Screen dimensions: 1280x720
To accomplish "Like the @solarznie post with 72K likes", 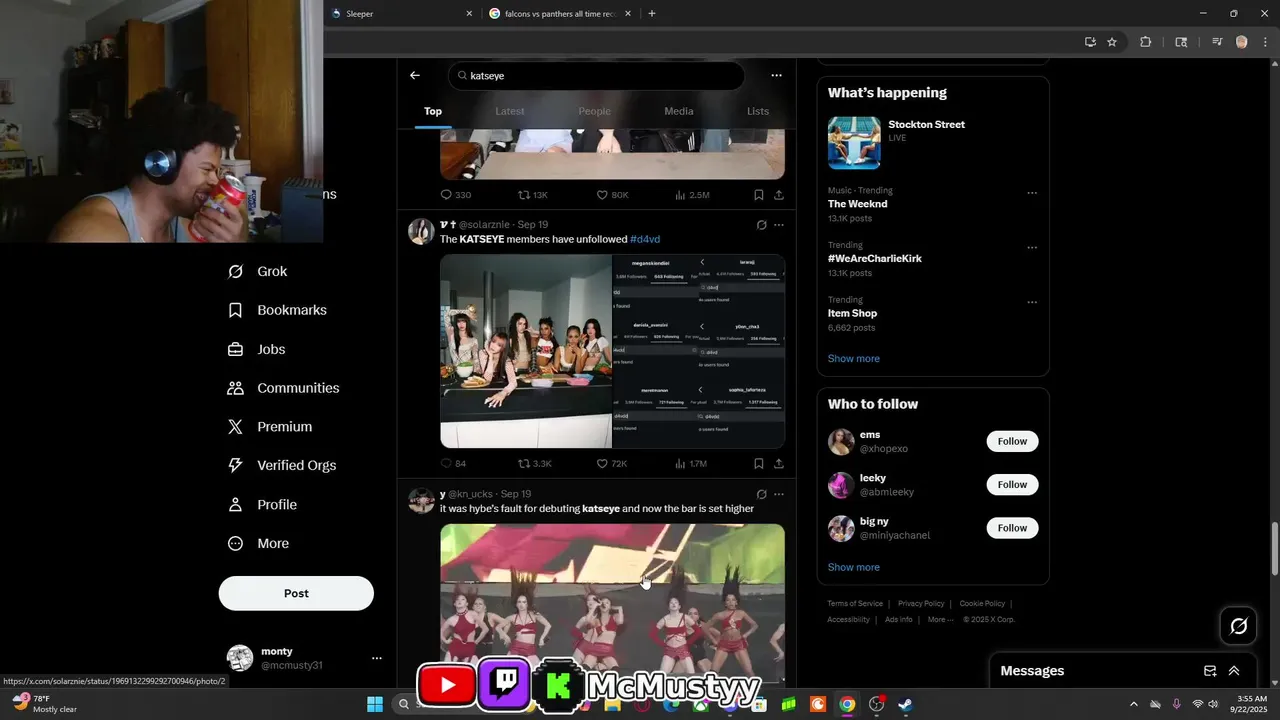I will (611, 463).
